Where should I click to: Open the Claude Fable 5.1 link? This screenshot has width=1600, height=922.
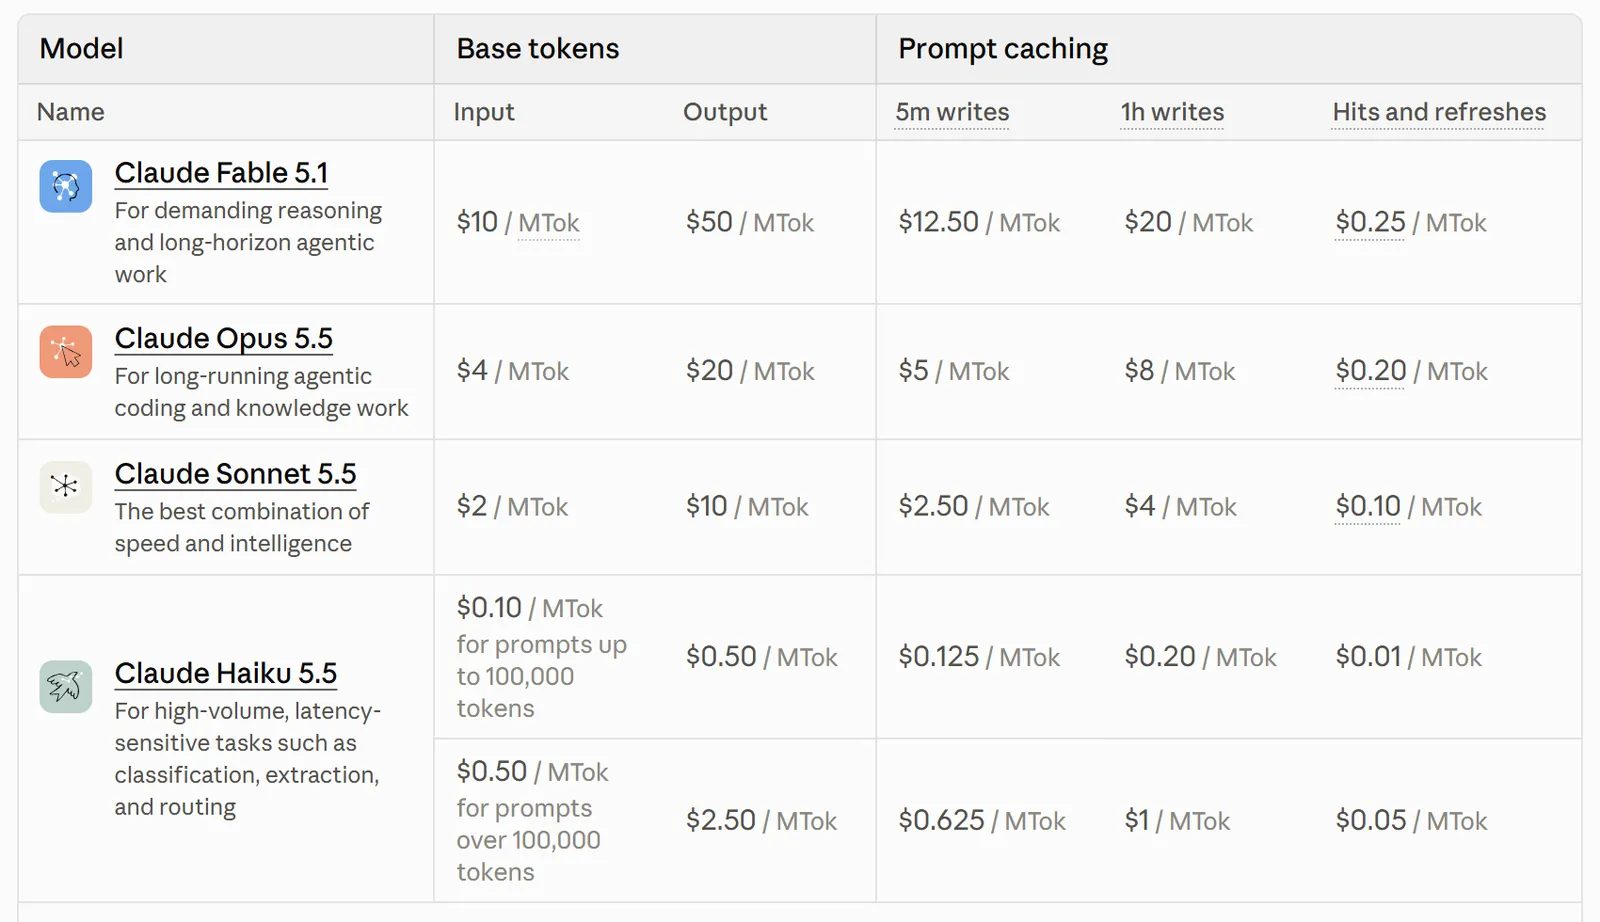pyautogui.click(x=221, y=173)
